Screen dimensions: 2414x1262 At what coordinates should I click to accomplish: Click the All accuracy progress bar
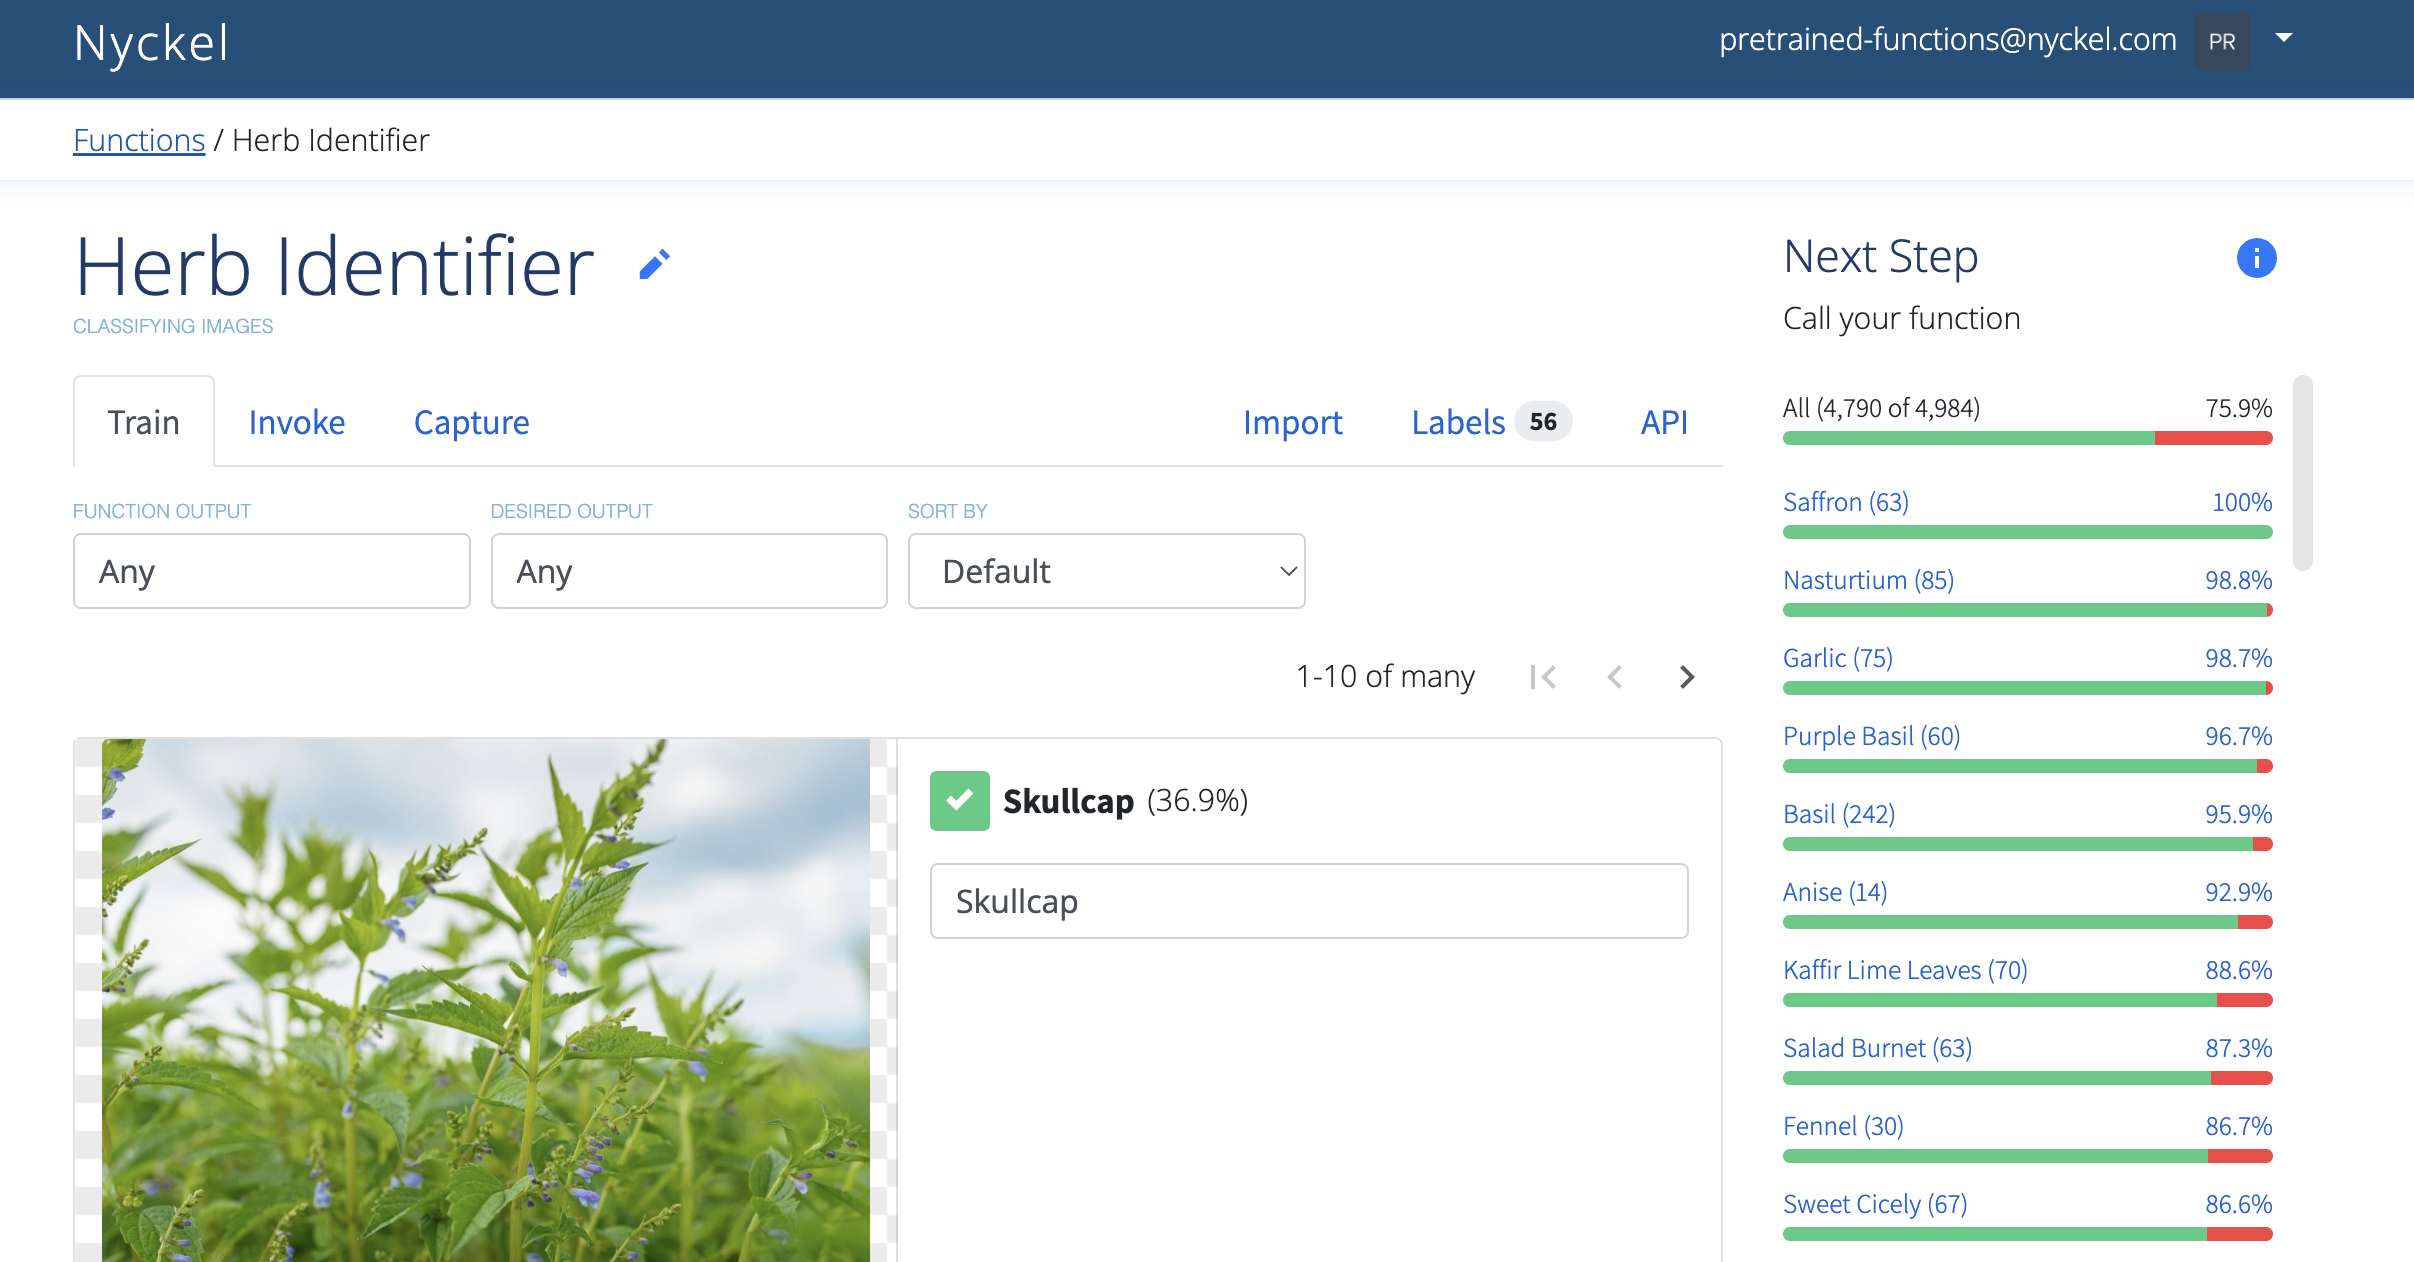(x=2026, y=437)
